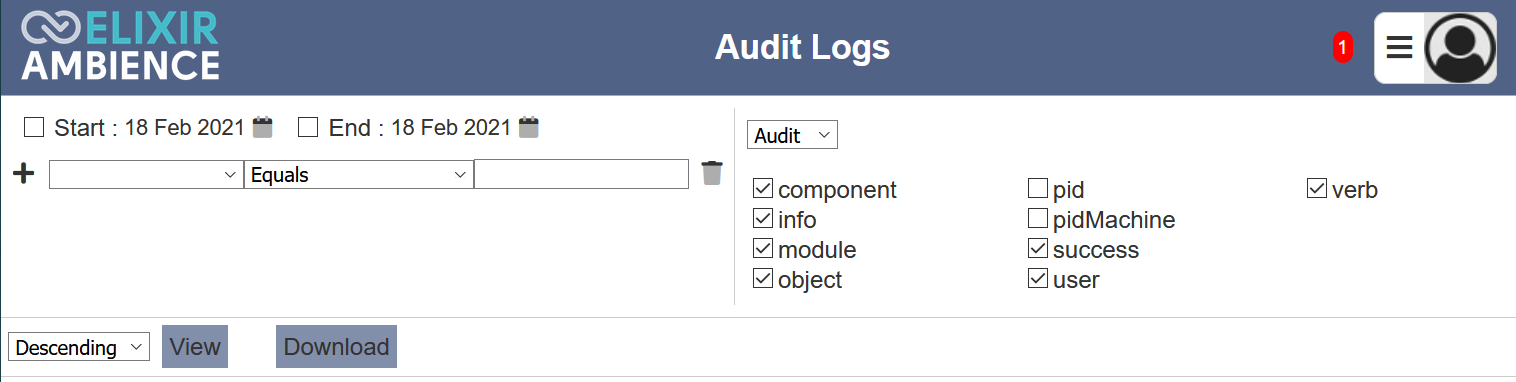Uncheck the component column checkbox
This screenshot has height=382, width=1516.
763,189
